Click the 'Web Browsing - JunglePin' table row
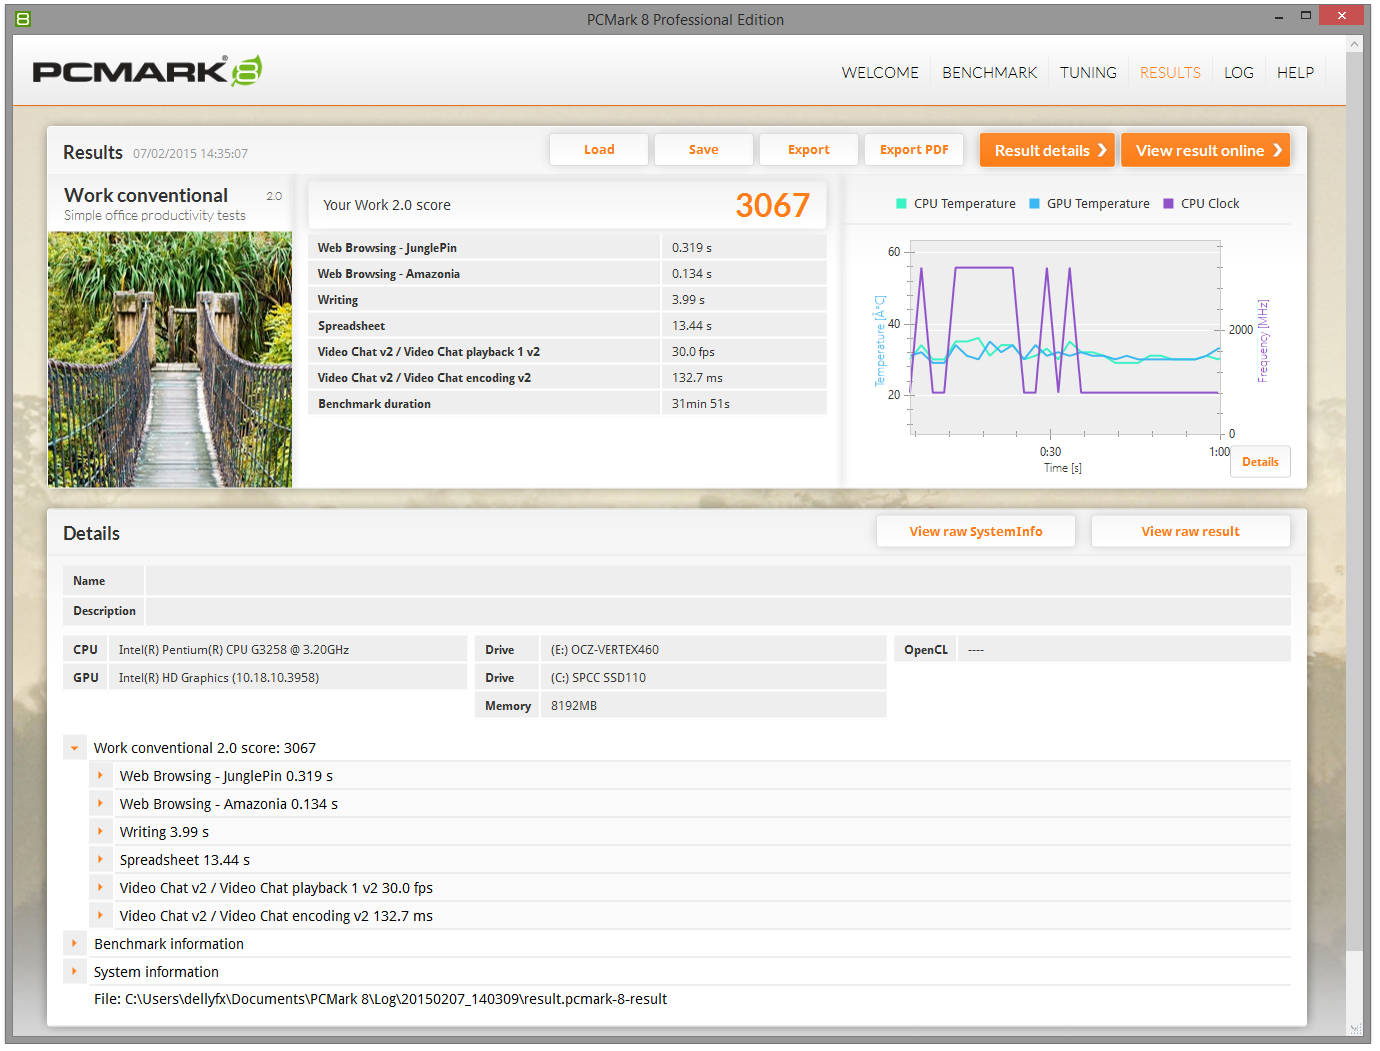This screenshot has height=1051, width=1380. (x=567, y=248)
